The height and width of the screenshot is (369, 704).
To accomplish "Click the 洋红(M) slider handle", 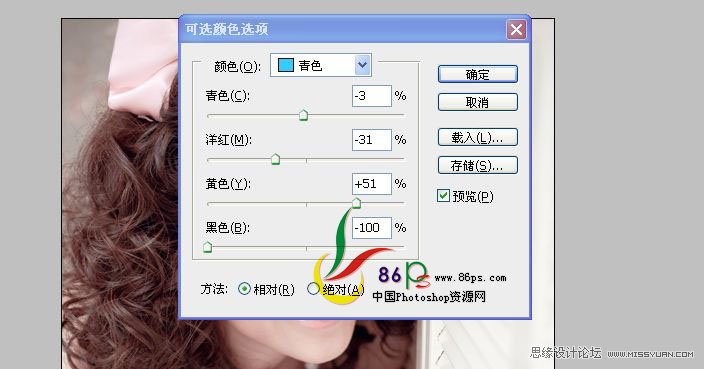I will 276,159.
